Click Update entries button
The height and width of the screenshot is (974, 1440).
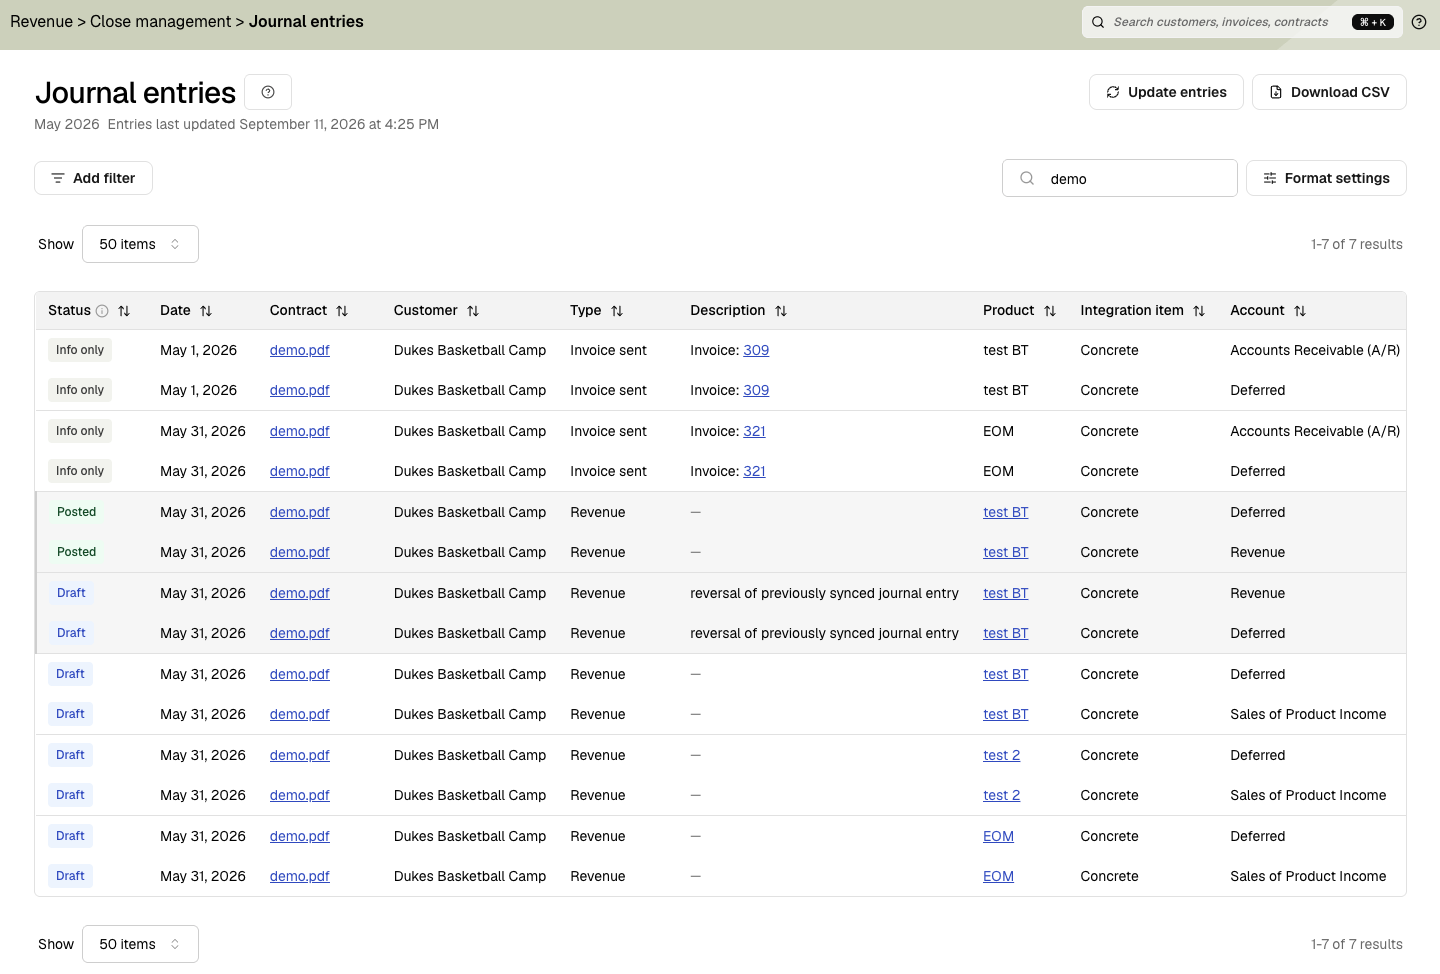(x=1166, y=92)
